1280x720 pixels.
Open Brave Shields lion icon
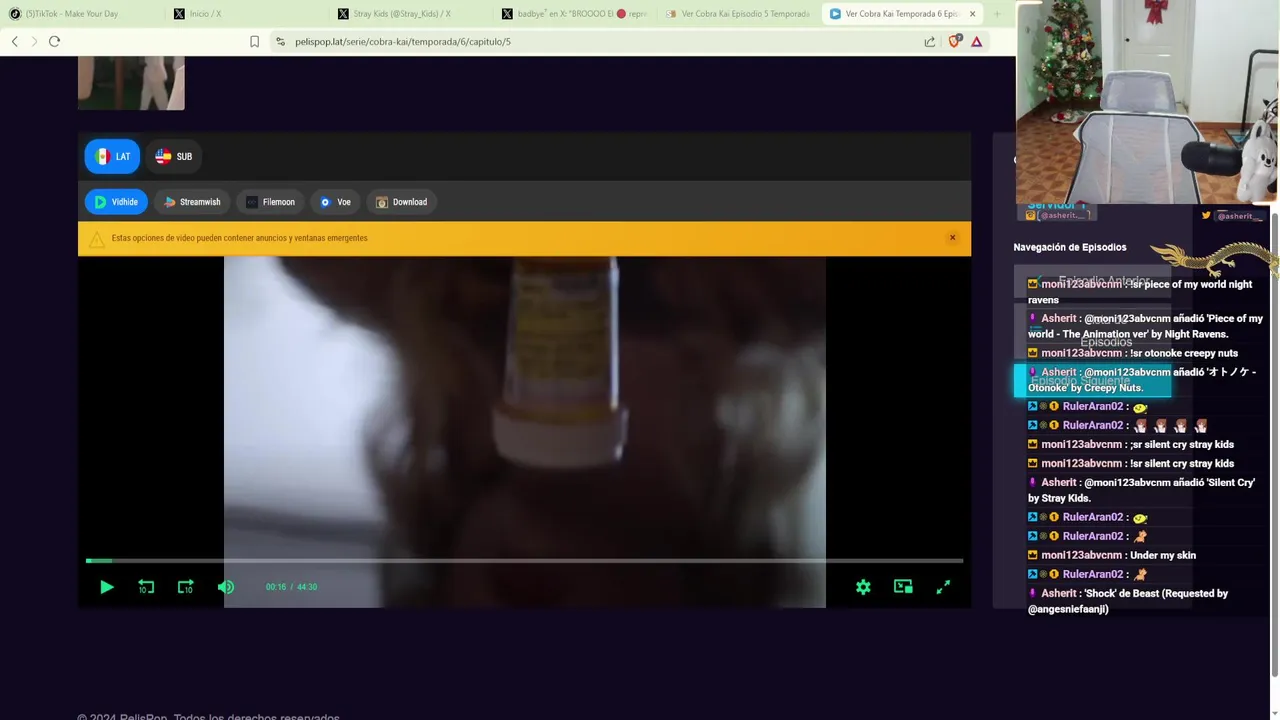click(954, 41)
